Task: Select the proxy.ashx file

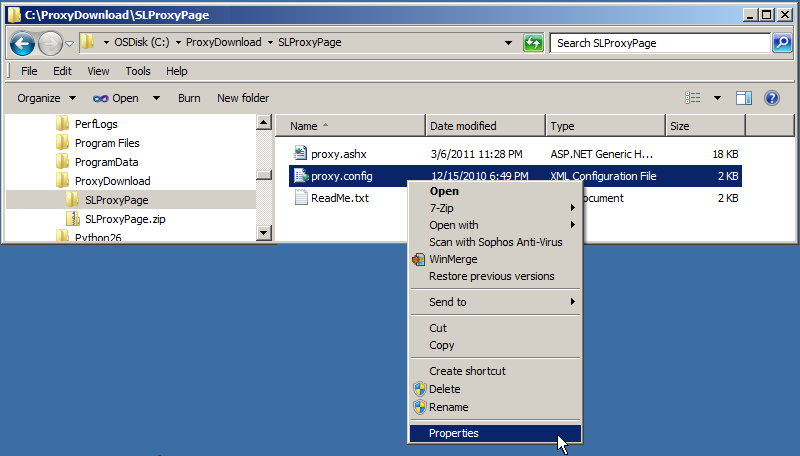Action: (339, 154)
